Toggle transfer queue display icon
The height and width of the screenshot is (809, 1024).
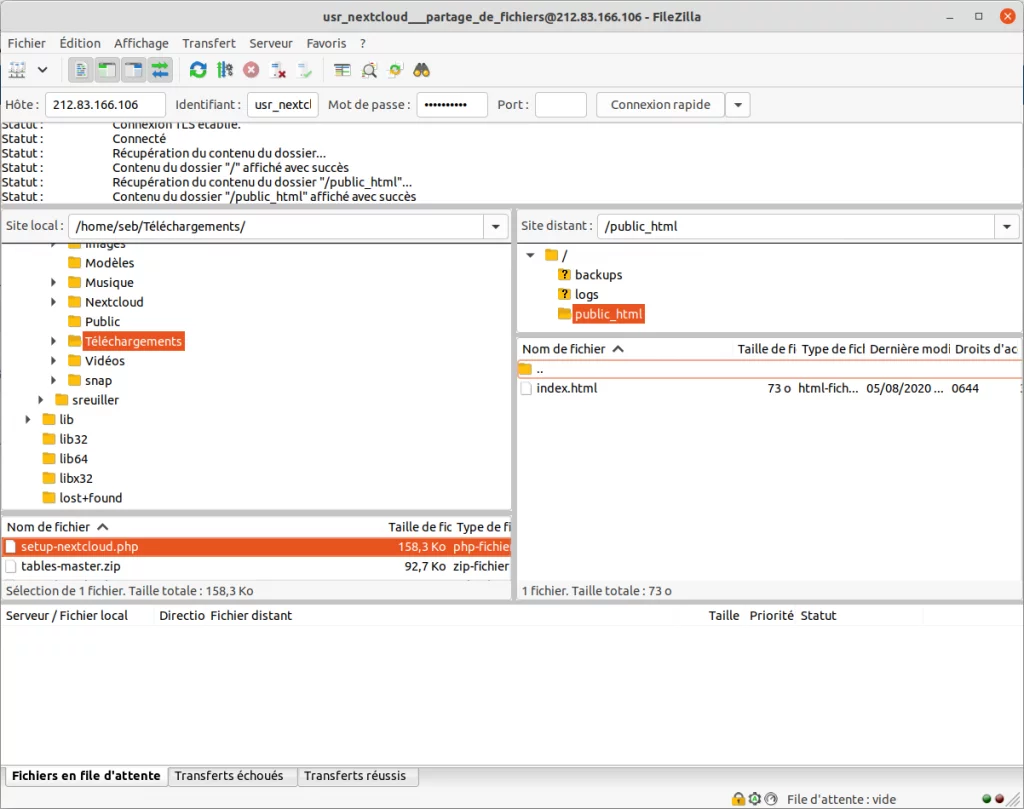tap(160, 70)
